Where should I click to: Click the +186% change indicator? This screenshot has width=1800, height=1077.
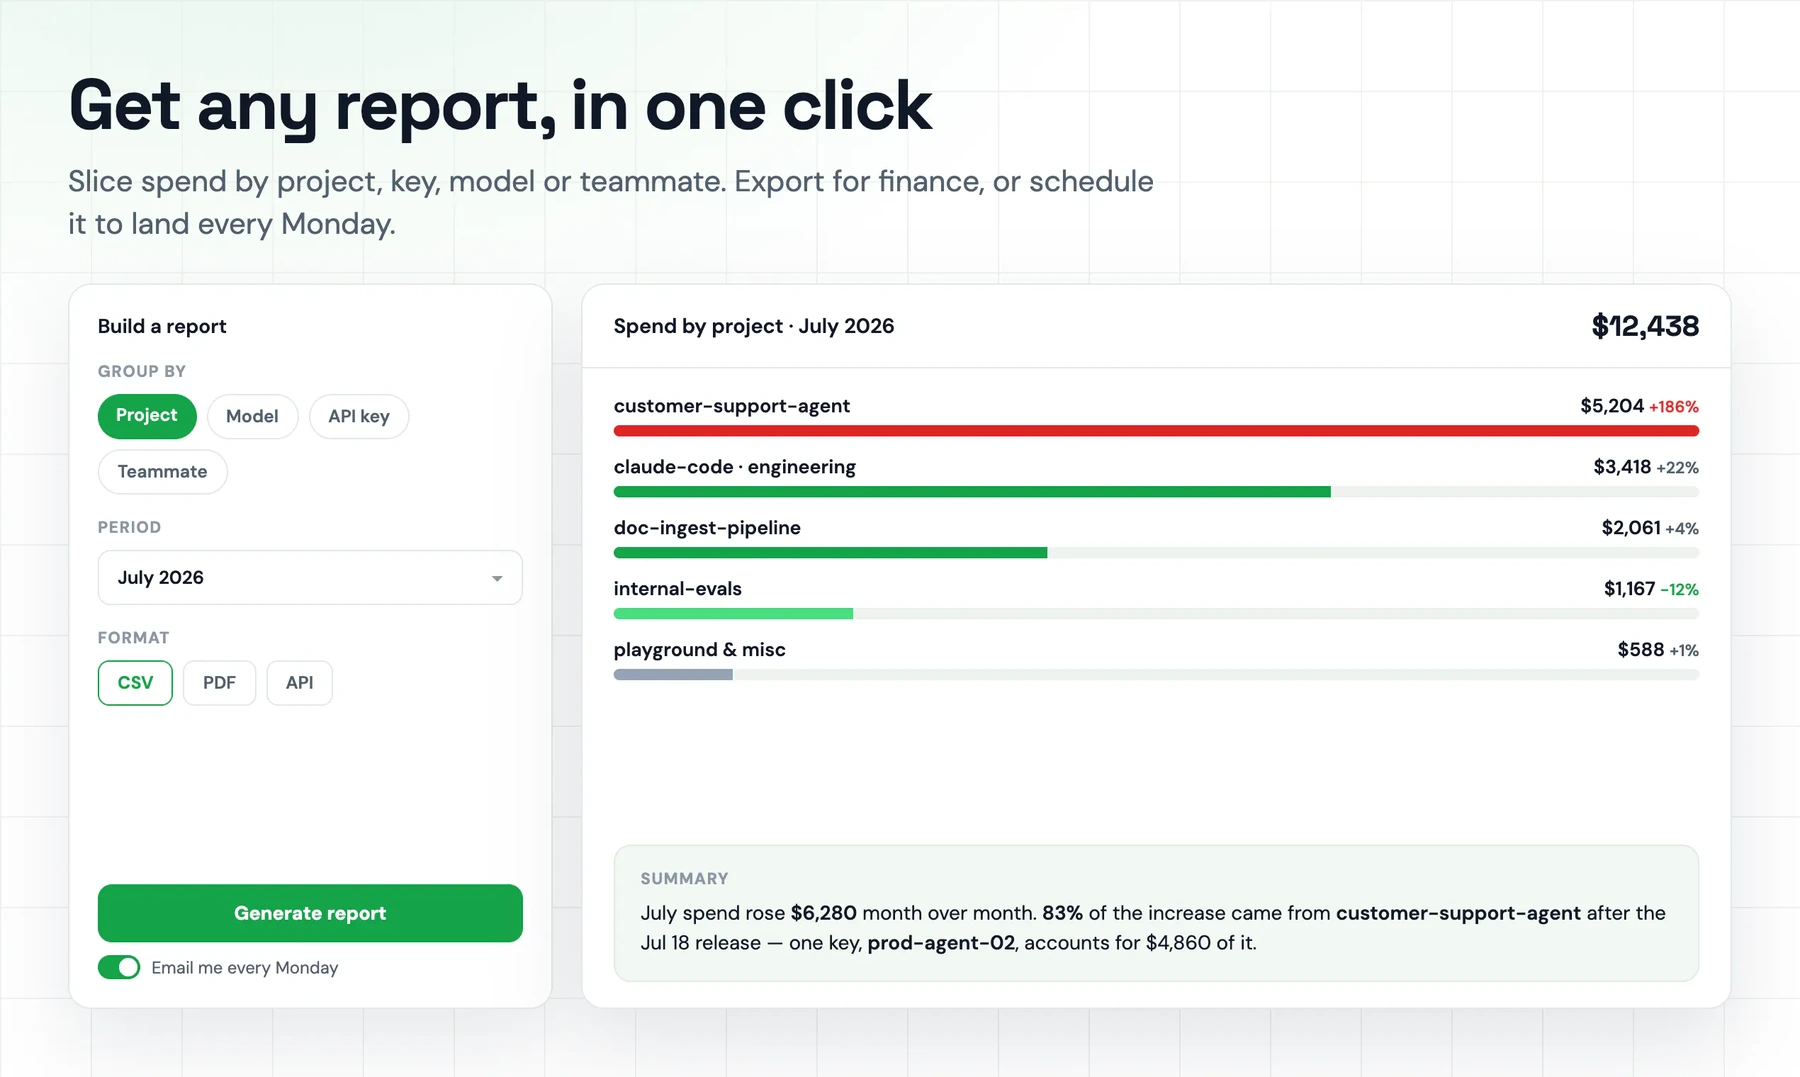tap(1674, 407)
